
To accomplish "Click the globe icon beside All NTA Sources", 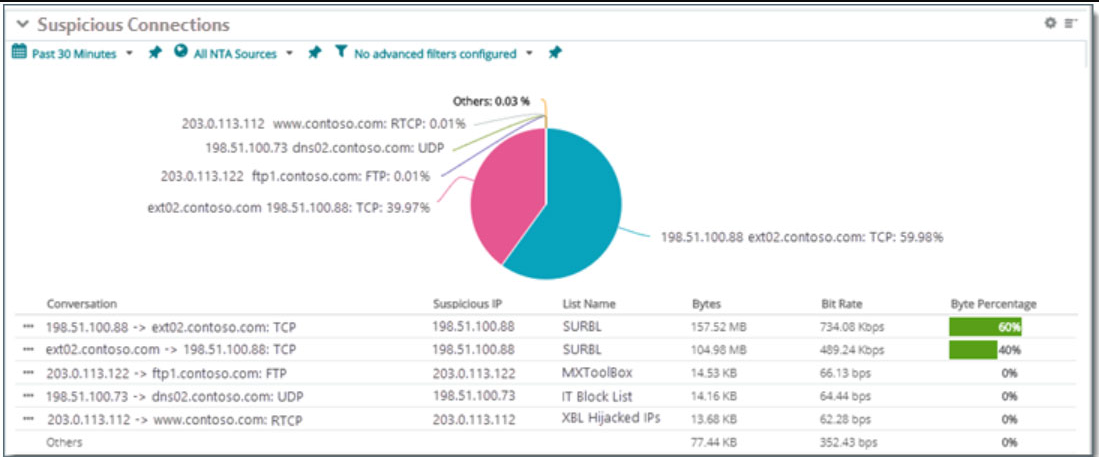I will point(181,52).
